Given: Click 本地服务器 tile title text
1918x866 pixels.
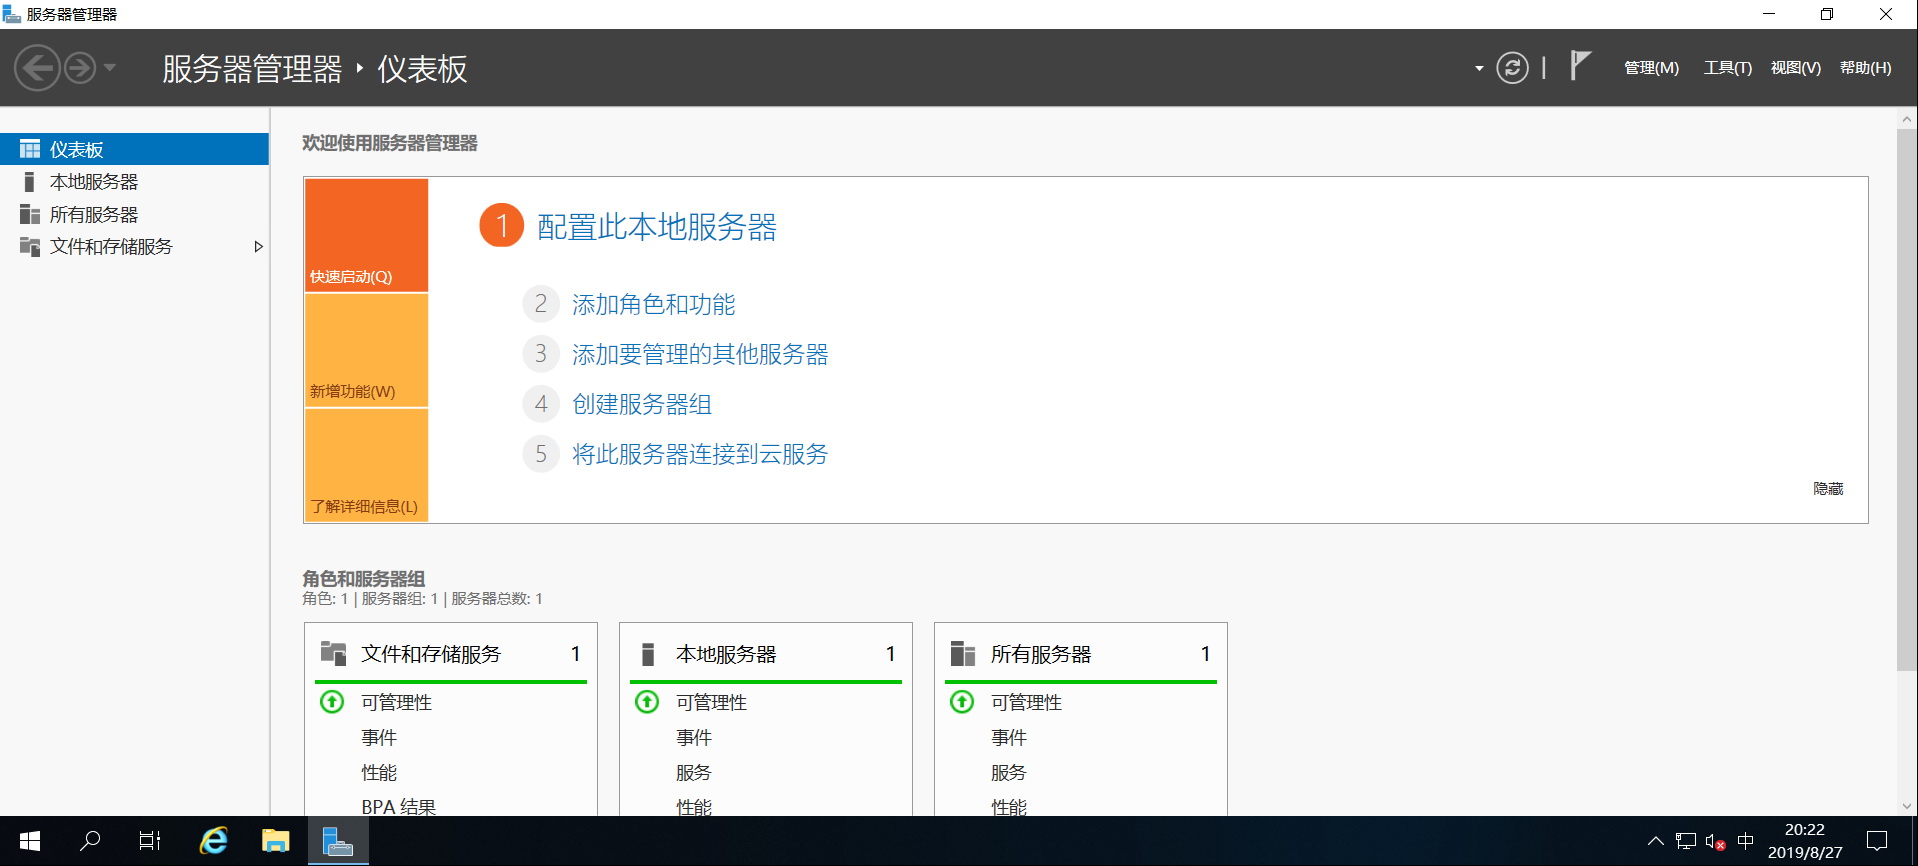Looking at the screenshot, I should click(x=726, y=654).
